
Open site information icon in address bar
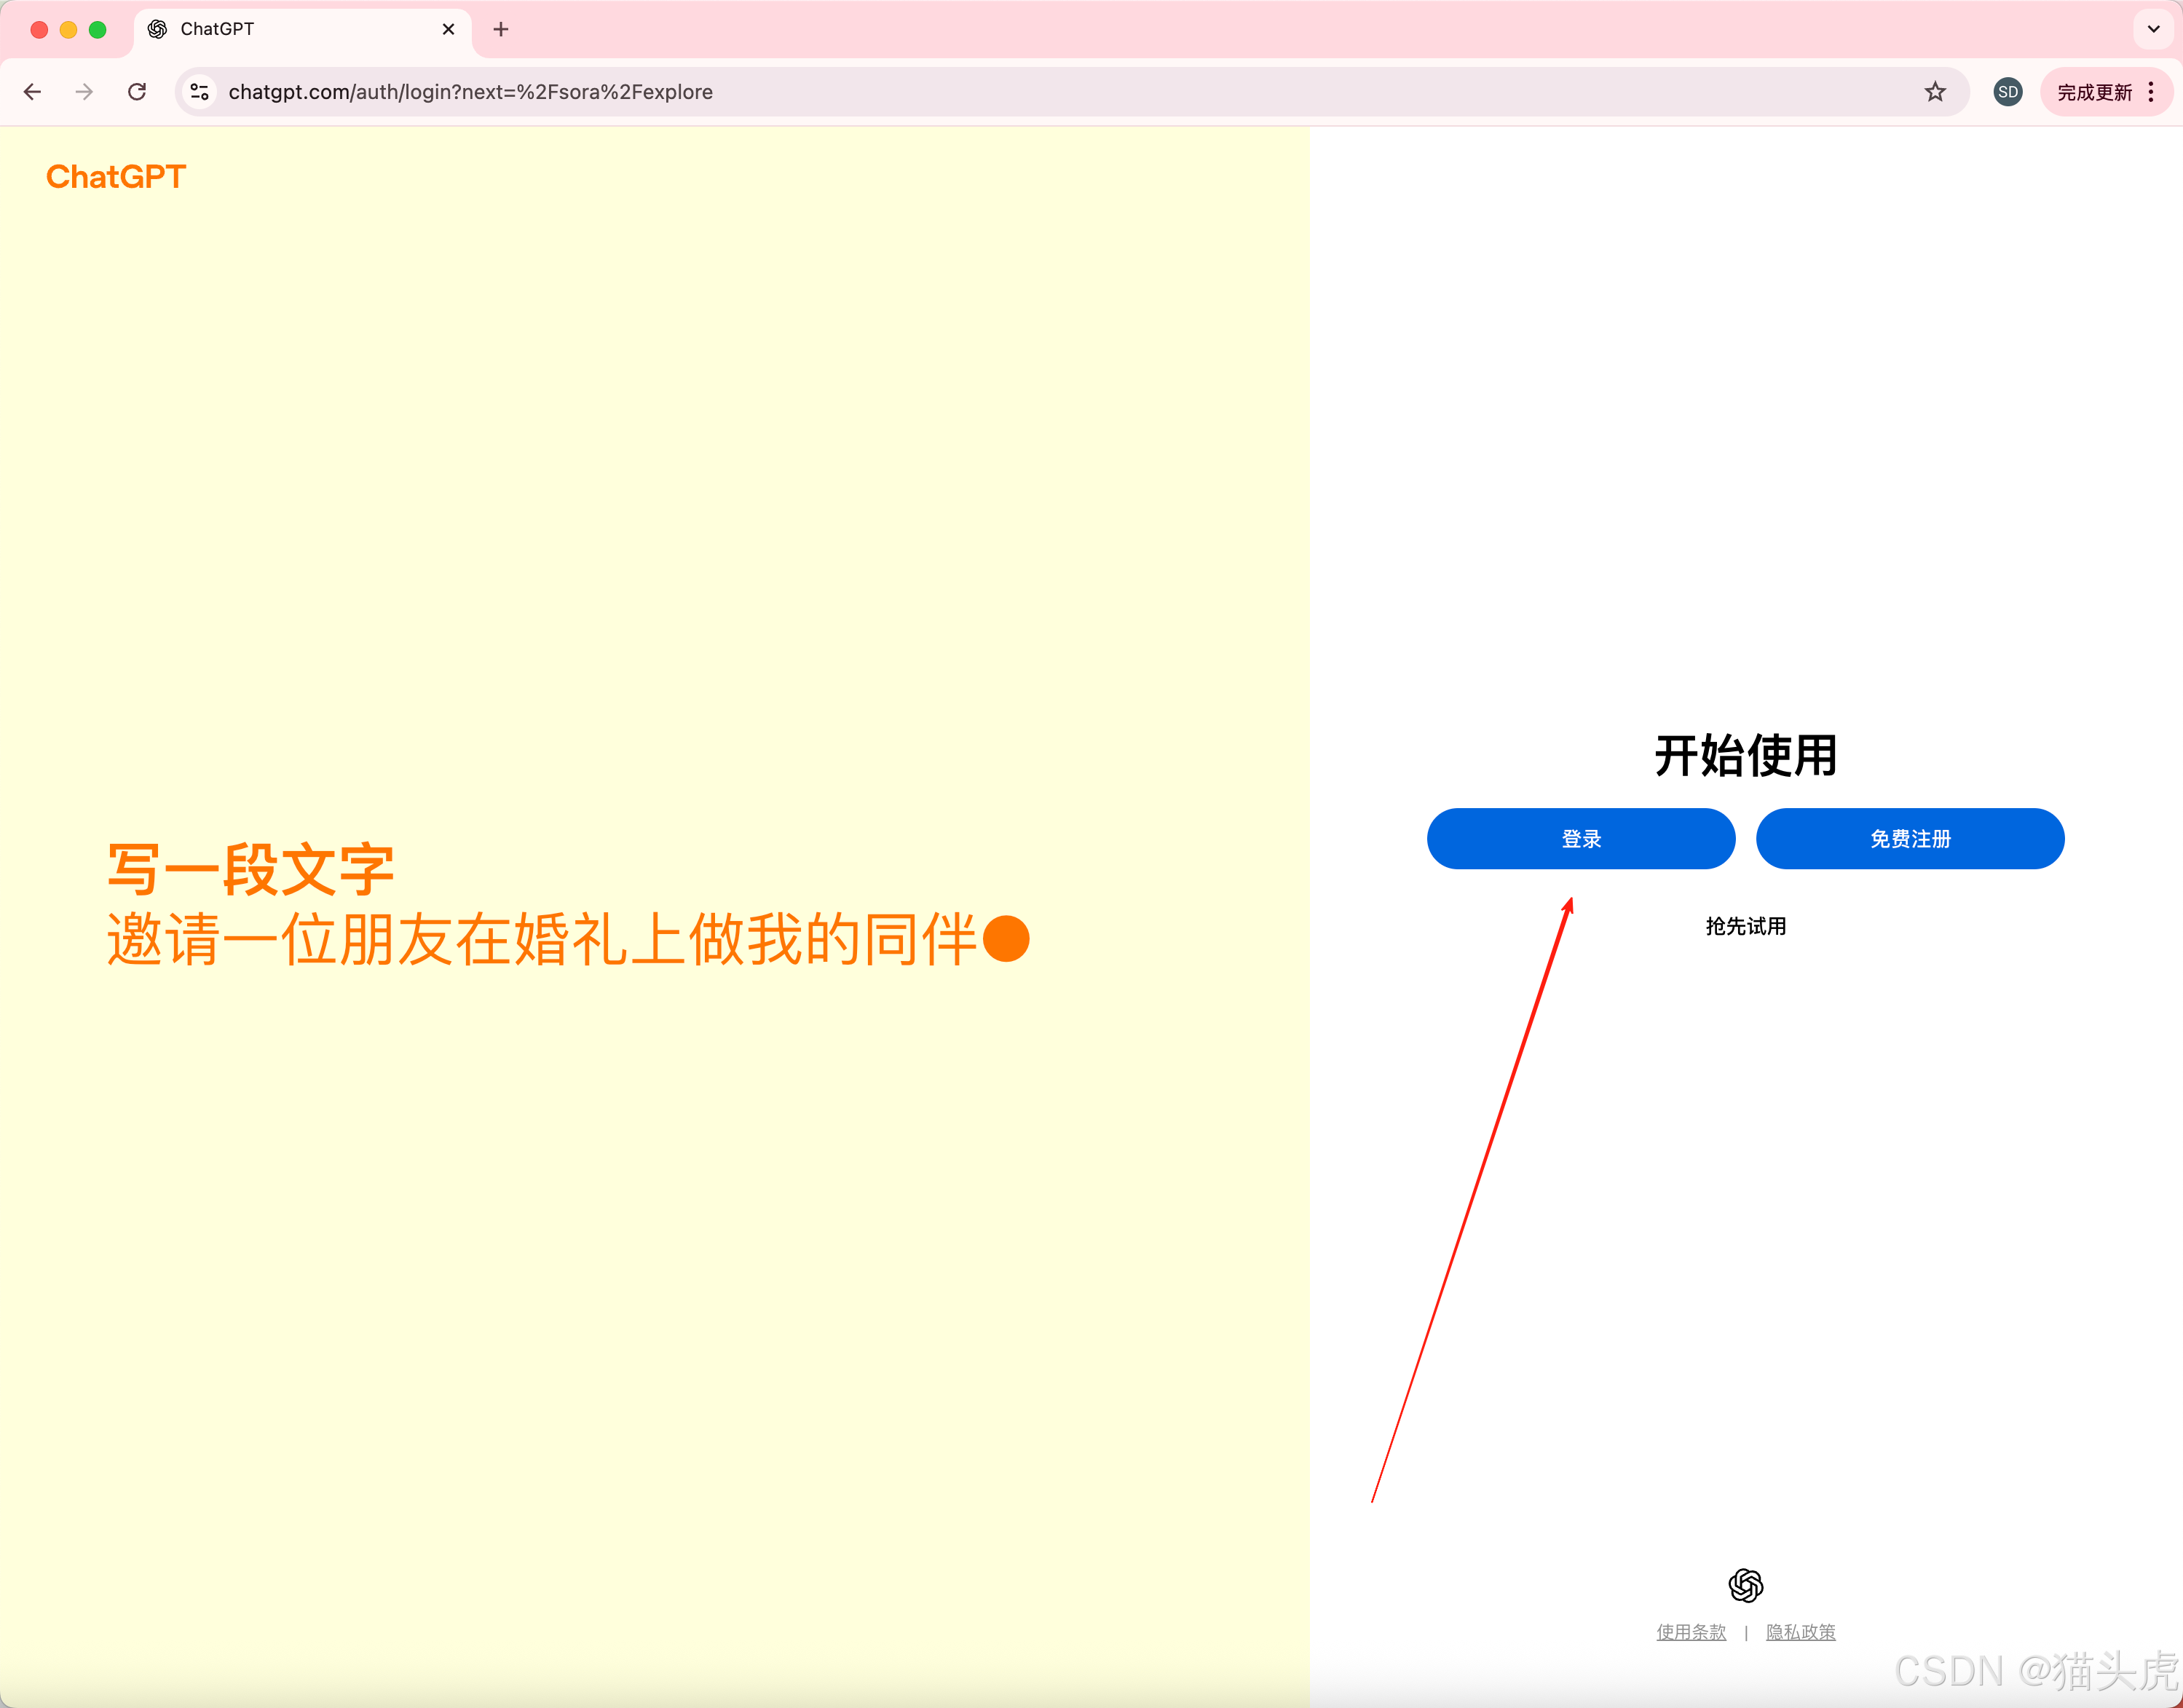pyautogui.click(x=200, y=92)
